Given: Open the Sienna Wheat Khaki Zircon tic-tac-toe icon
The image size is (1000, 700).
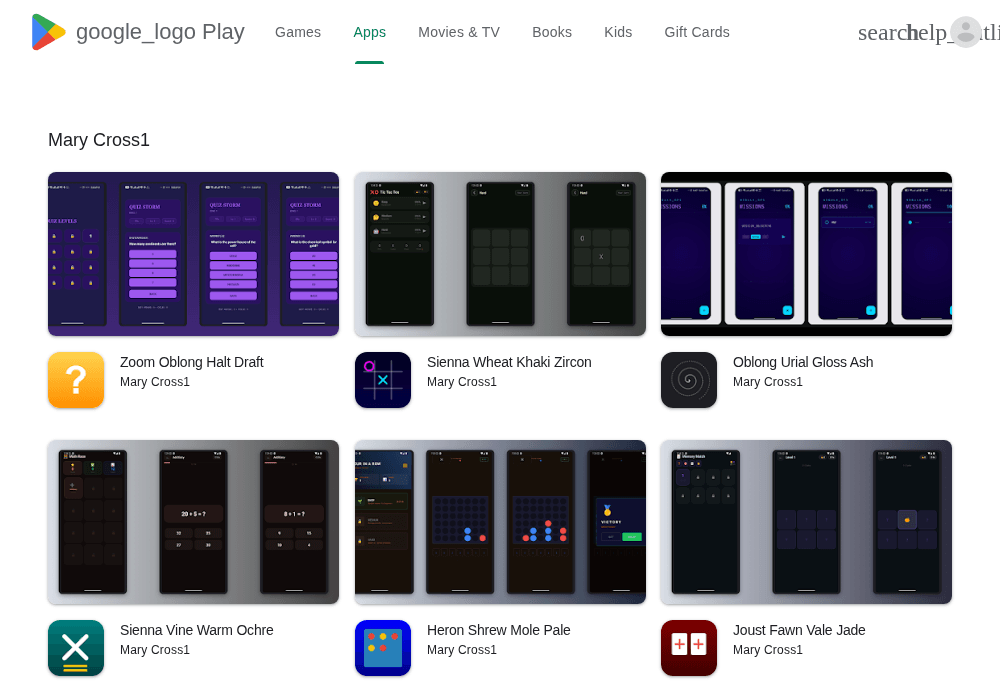Looking at the screenshot, I should coord(383,380).
